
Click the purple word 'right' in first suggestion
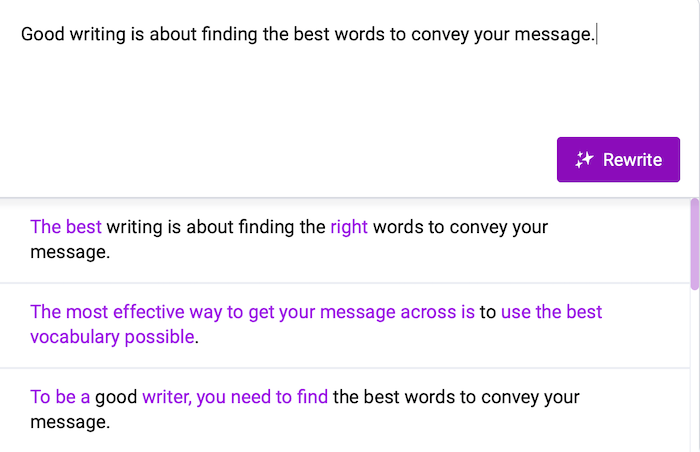tap(349, 227)
